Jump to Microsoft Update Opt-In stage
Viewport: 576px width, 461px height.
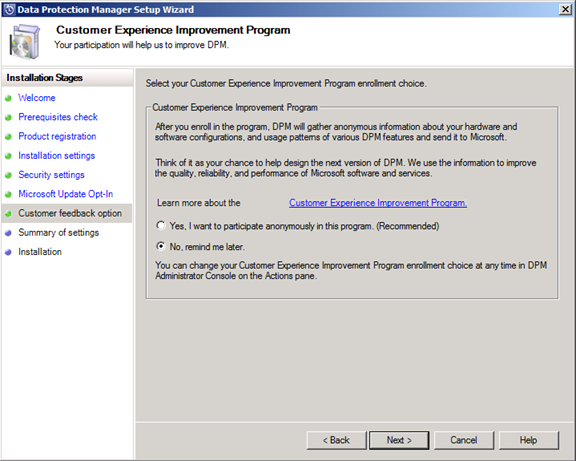(x=66, y=194)
